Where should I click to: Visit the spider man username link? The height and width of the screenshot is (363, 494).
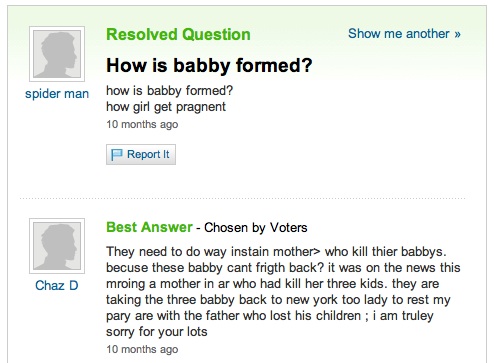[x=57, y=94]
